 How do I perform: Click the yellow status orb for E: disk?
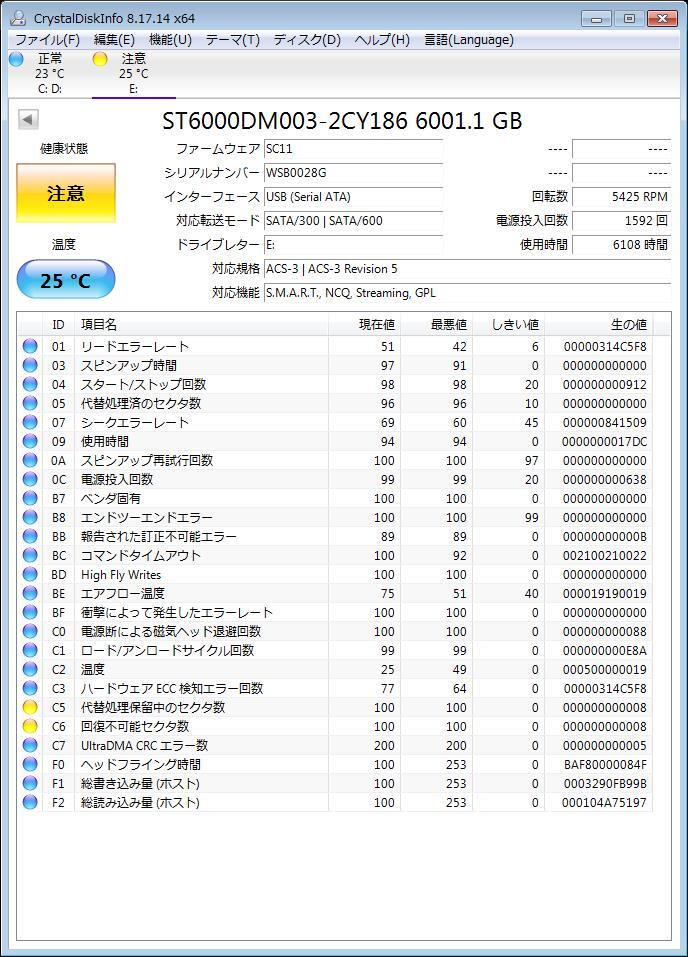pyautogui.click(x=100, y=59)
